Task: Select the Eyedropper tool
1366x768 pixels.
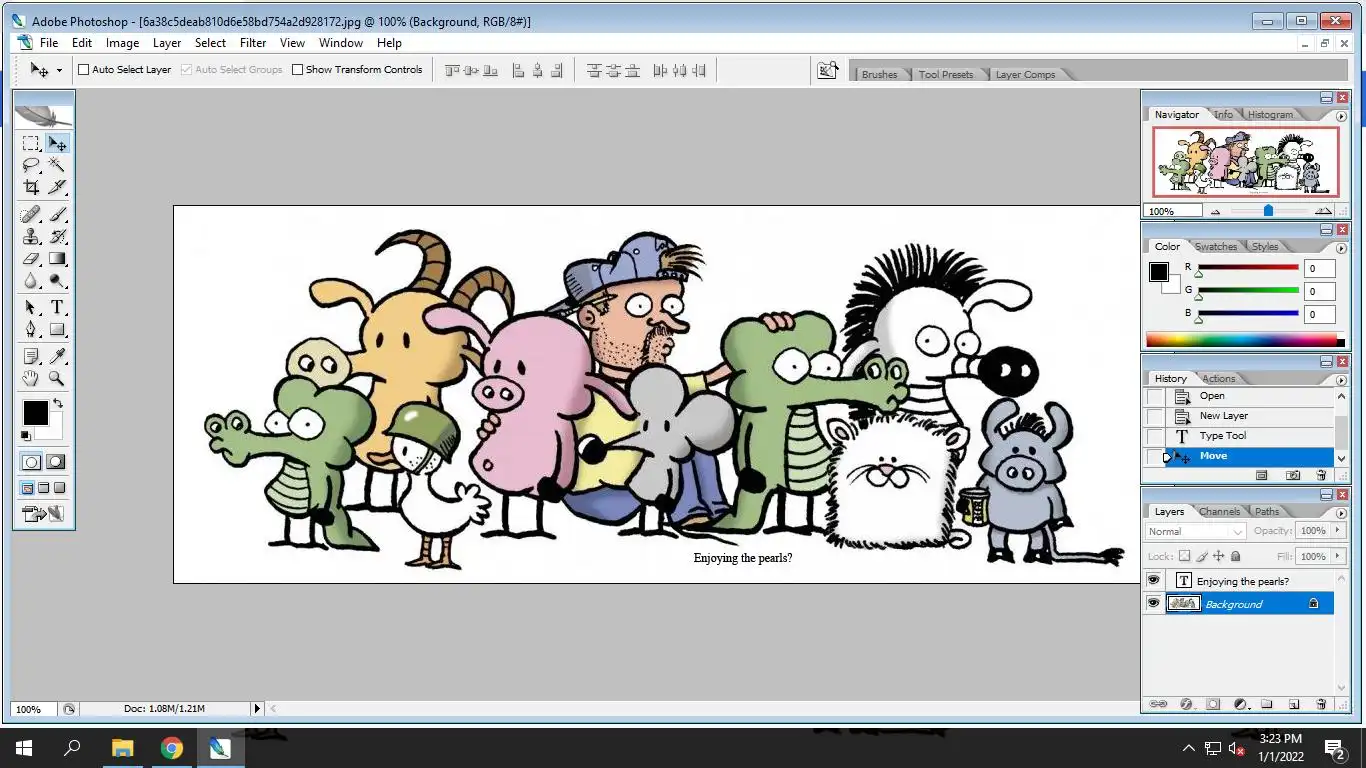Action: coord(57,356)
